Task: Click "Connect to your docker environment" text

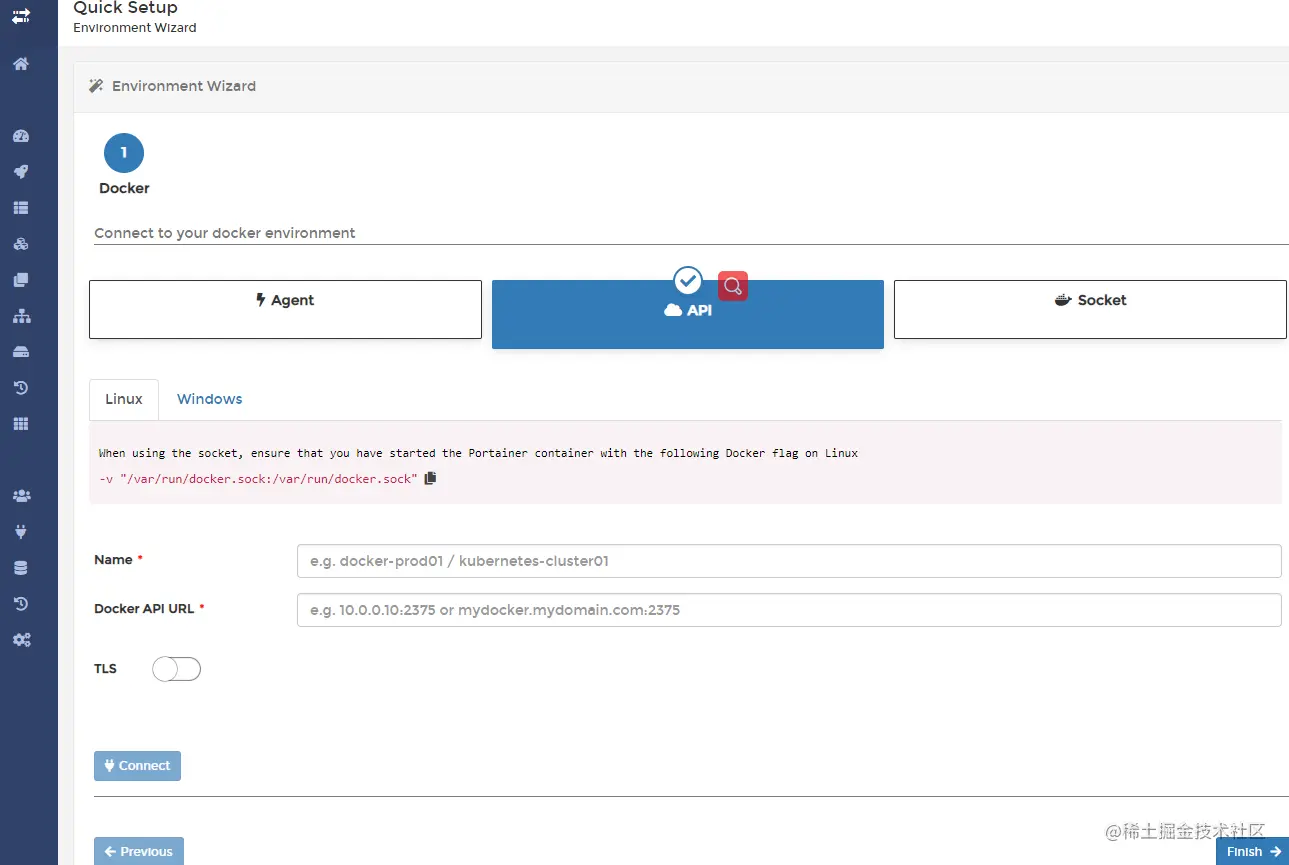Action: coord(225,233)
